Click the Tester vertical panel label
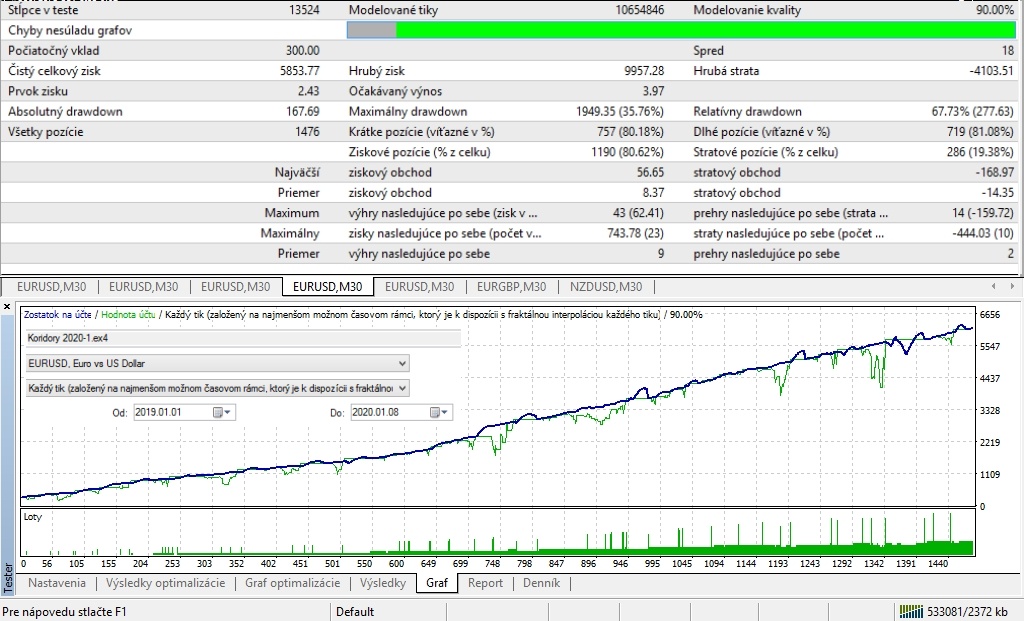The image size is (1024, 621). pos(8,577)
